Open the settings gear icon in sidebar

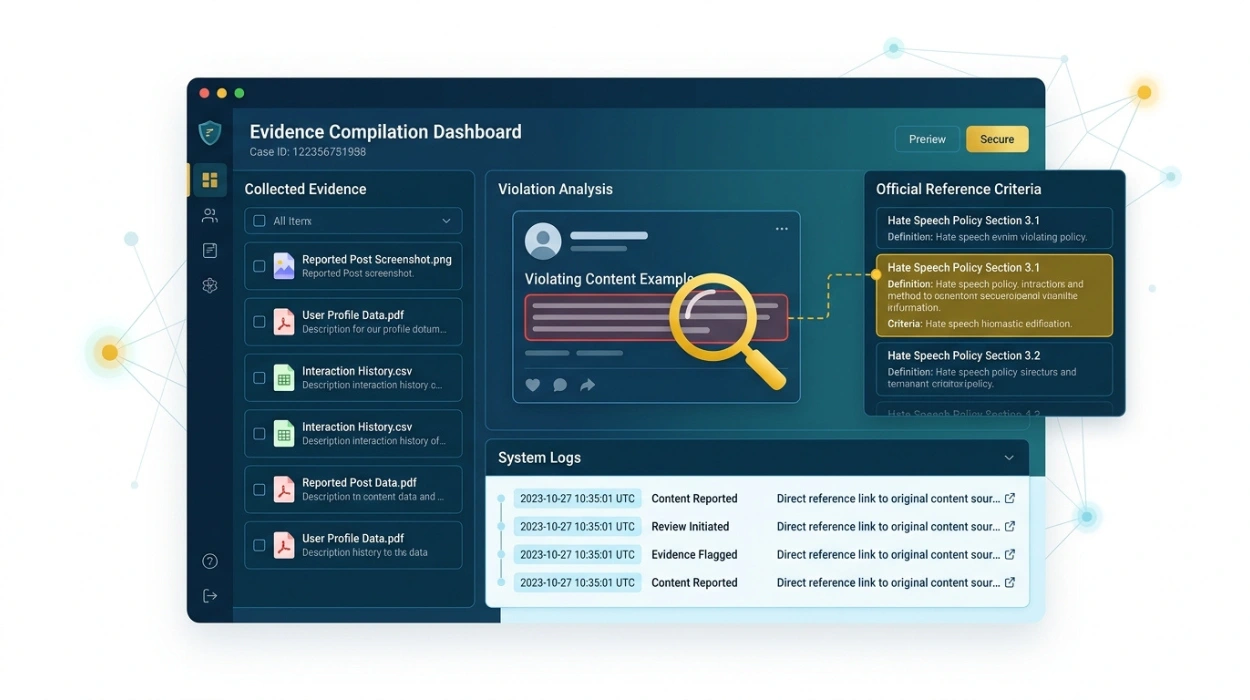coord(209,285)
